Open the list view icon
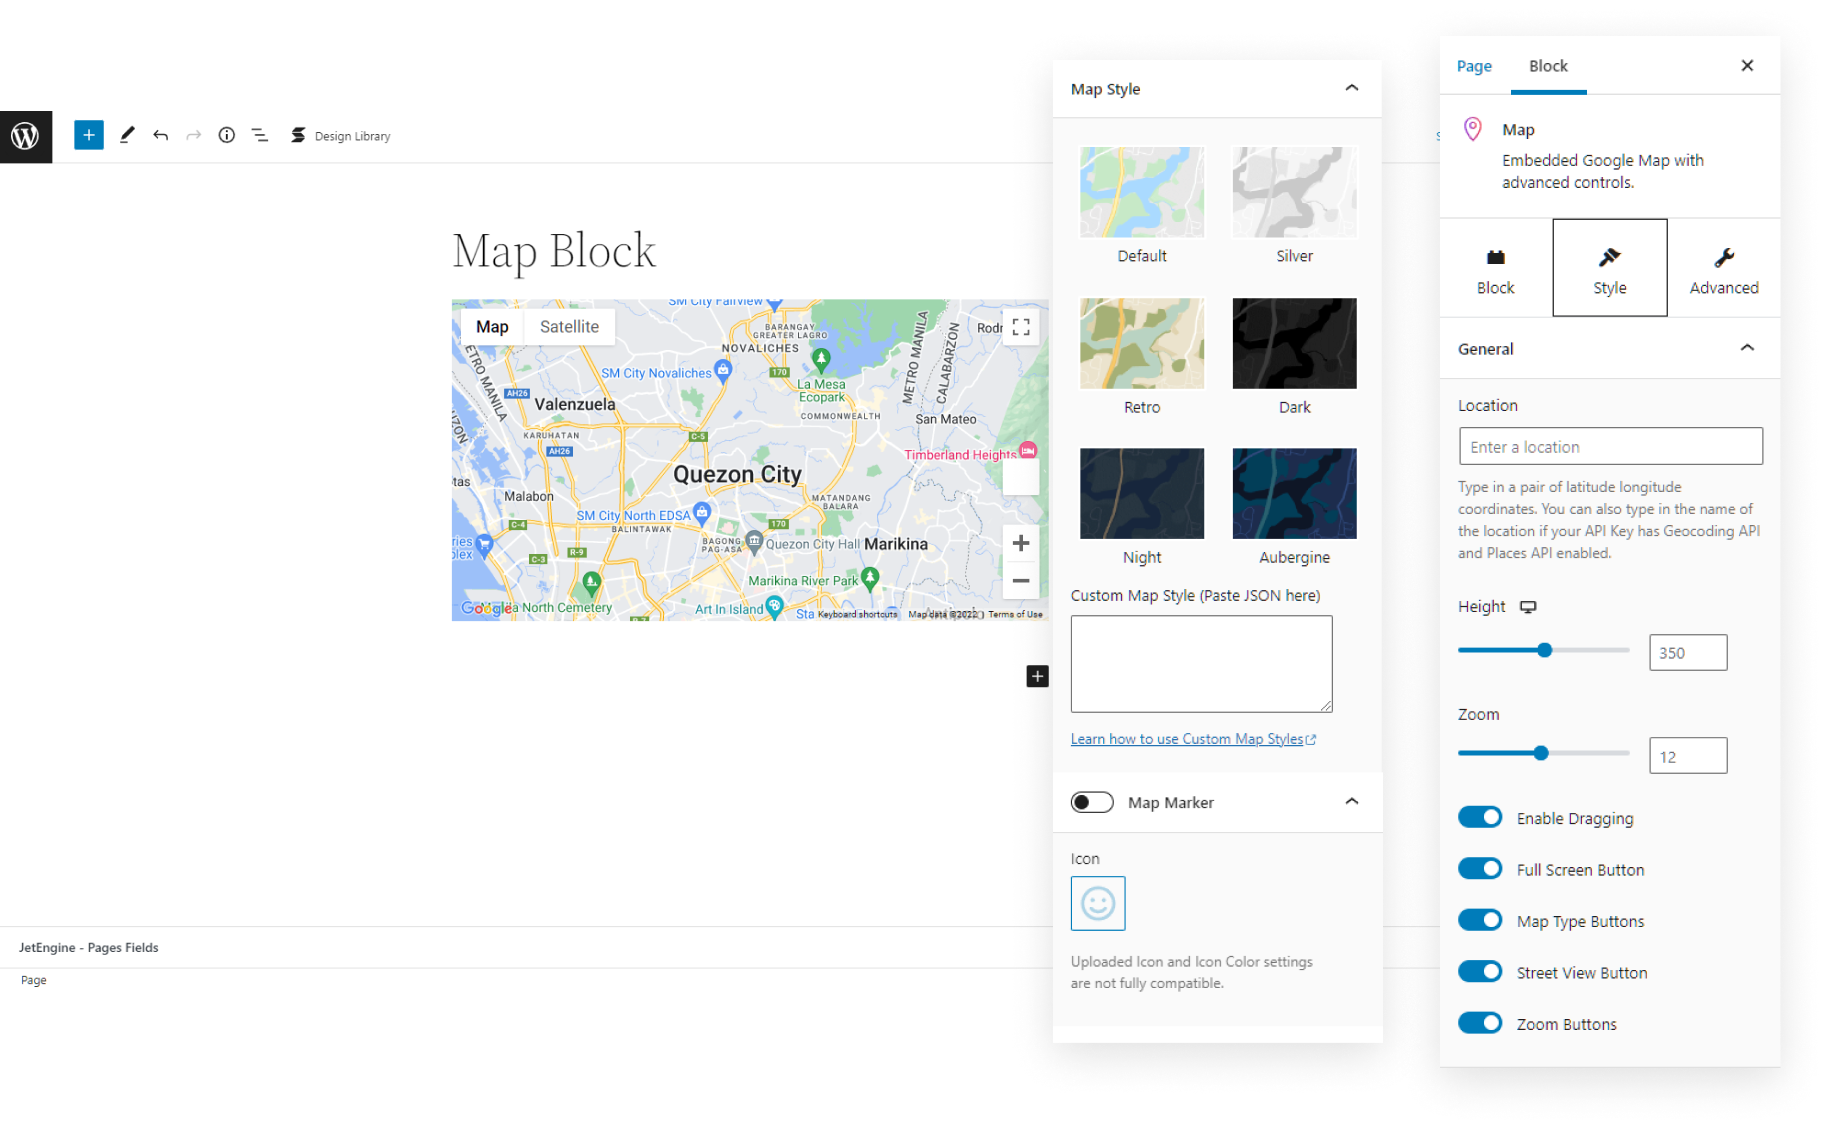The width and height of the screenshot is (1829, 1128). point(260,135)
